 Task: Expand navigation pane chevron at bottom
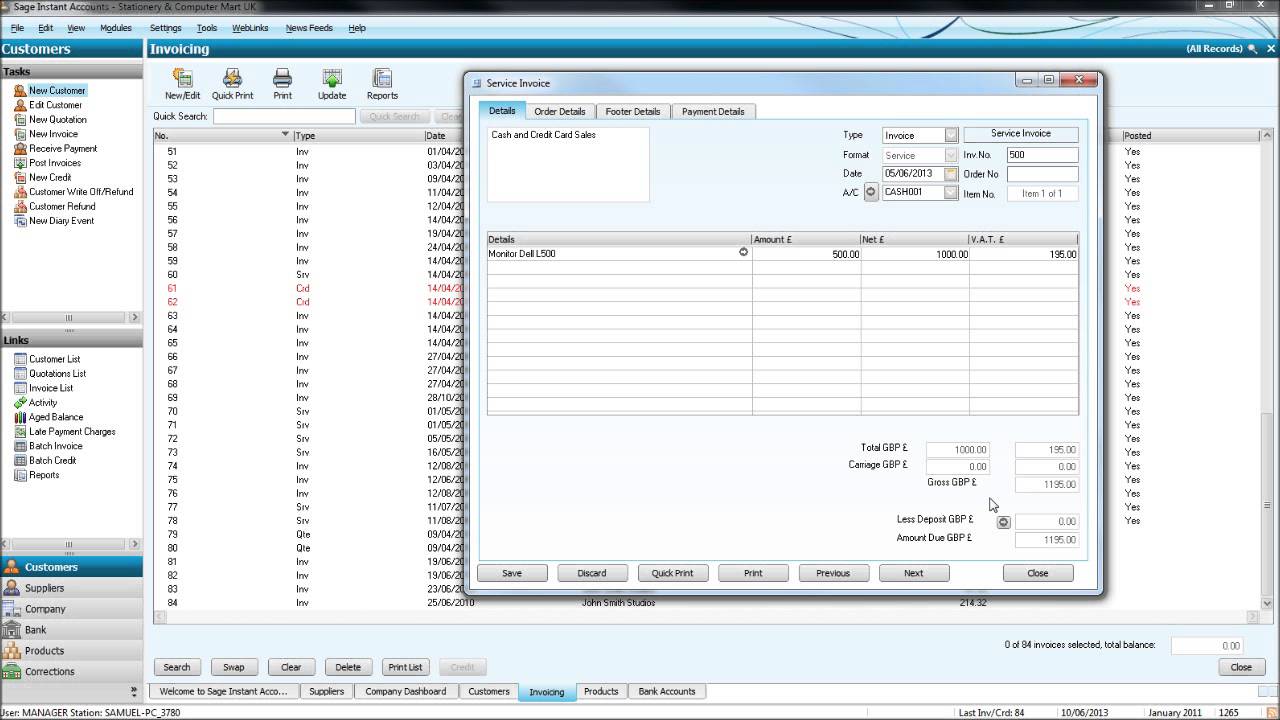[x=134, y=691]
